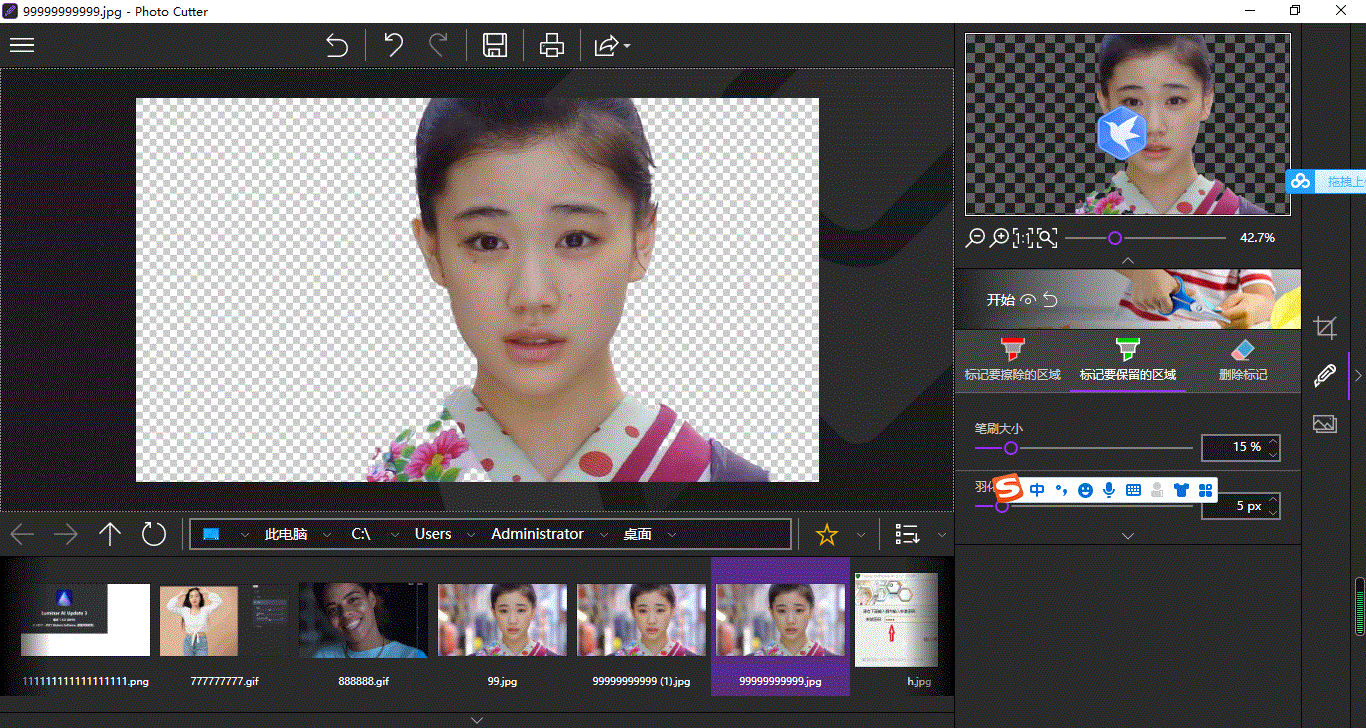
Task: Go forward in the file browser
Action: click(x=66, y=534)
